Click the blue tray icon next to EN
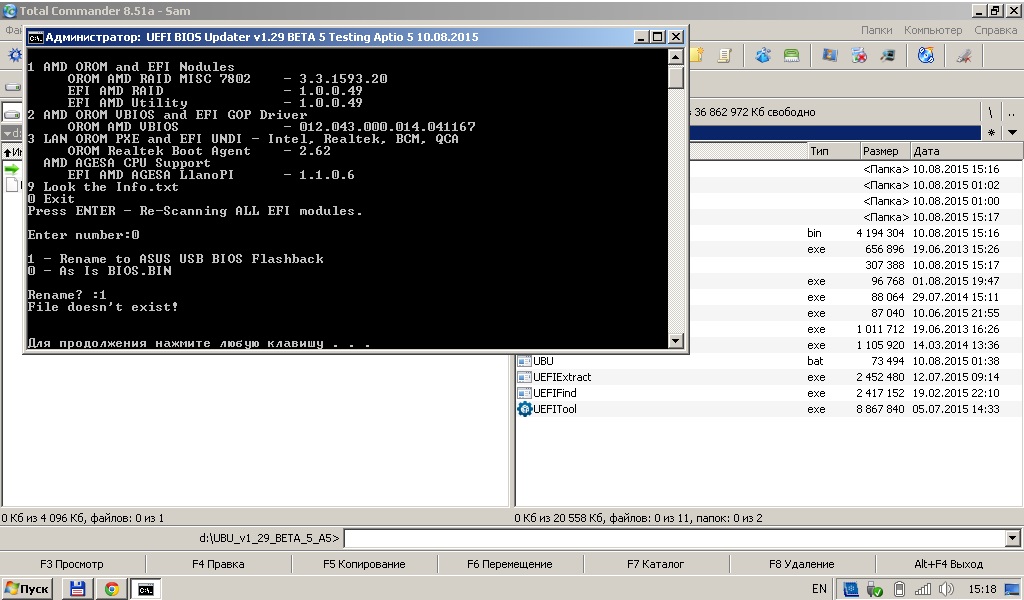 click(850, 589)
